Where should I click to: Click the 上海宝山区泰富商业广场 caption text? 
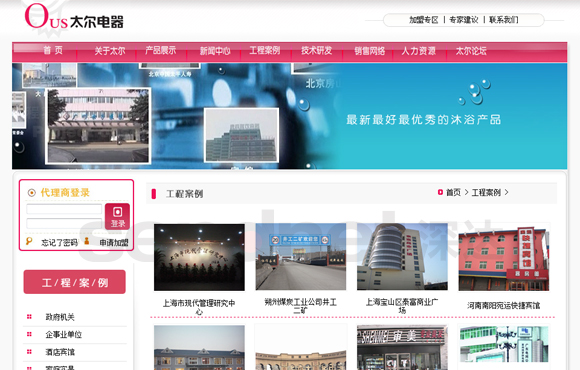[x=402, y=306]
